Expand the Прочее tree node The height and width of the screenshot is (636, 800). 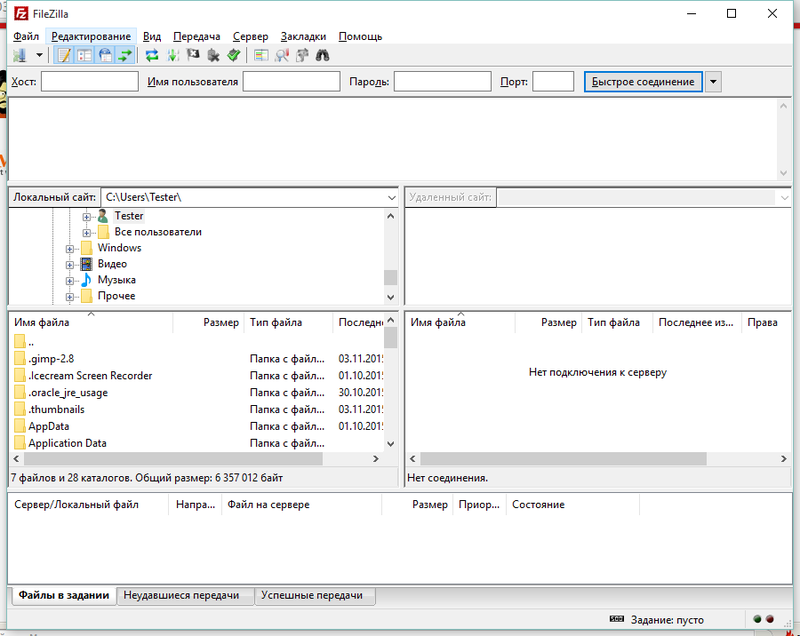pos(70,297)
